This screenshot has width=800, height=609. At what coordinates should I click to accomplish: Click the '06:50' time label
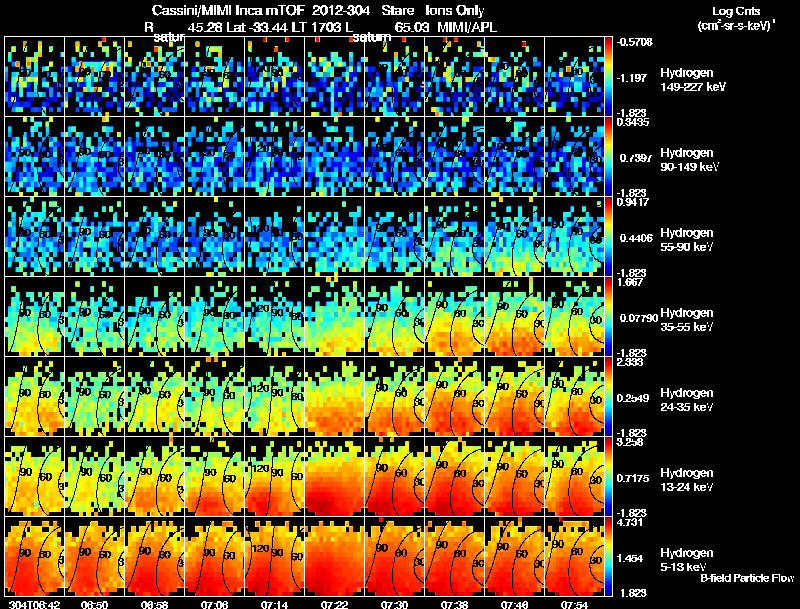[94, 604]
